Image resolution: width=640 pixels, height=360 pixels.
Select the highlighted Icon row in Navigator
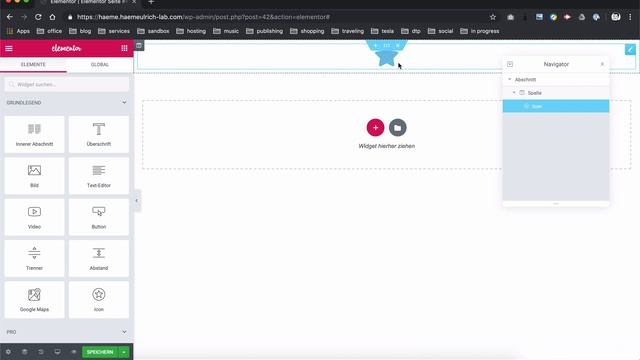point(556,106)
